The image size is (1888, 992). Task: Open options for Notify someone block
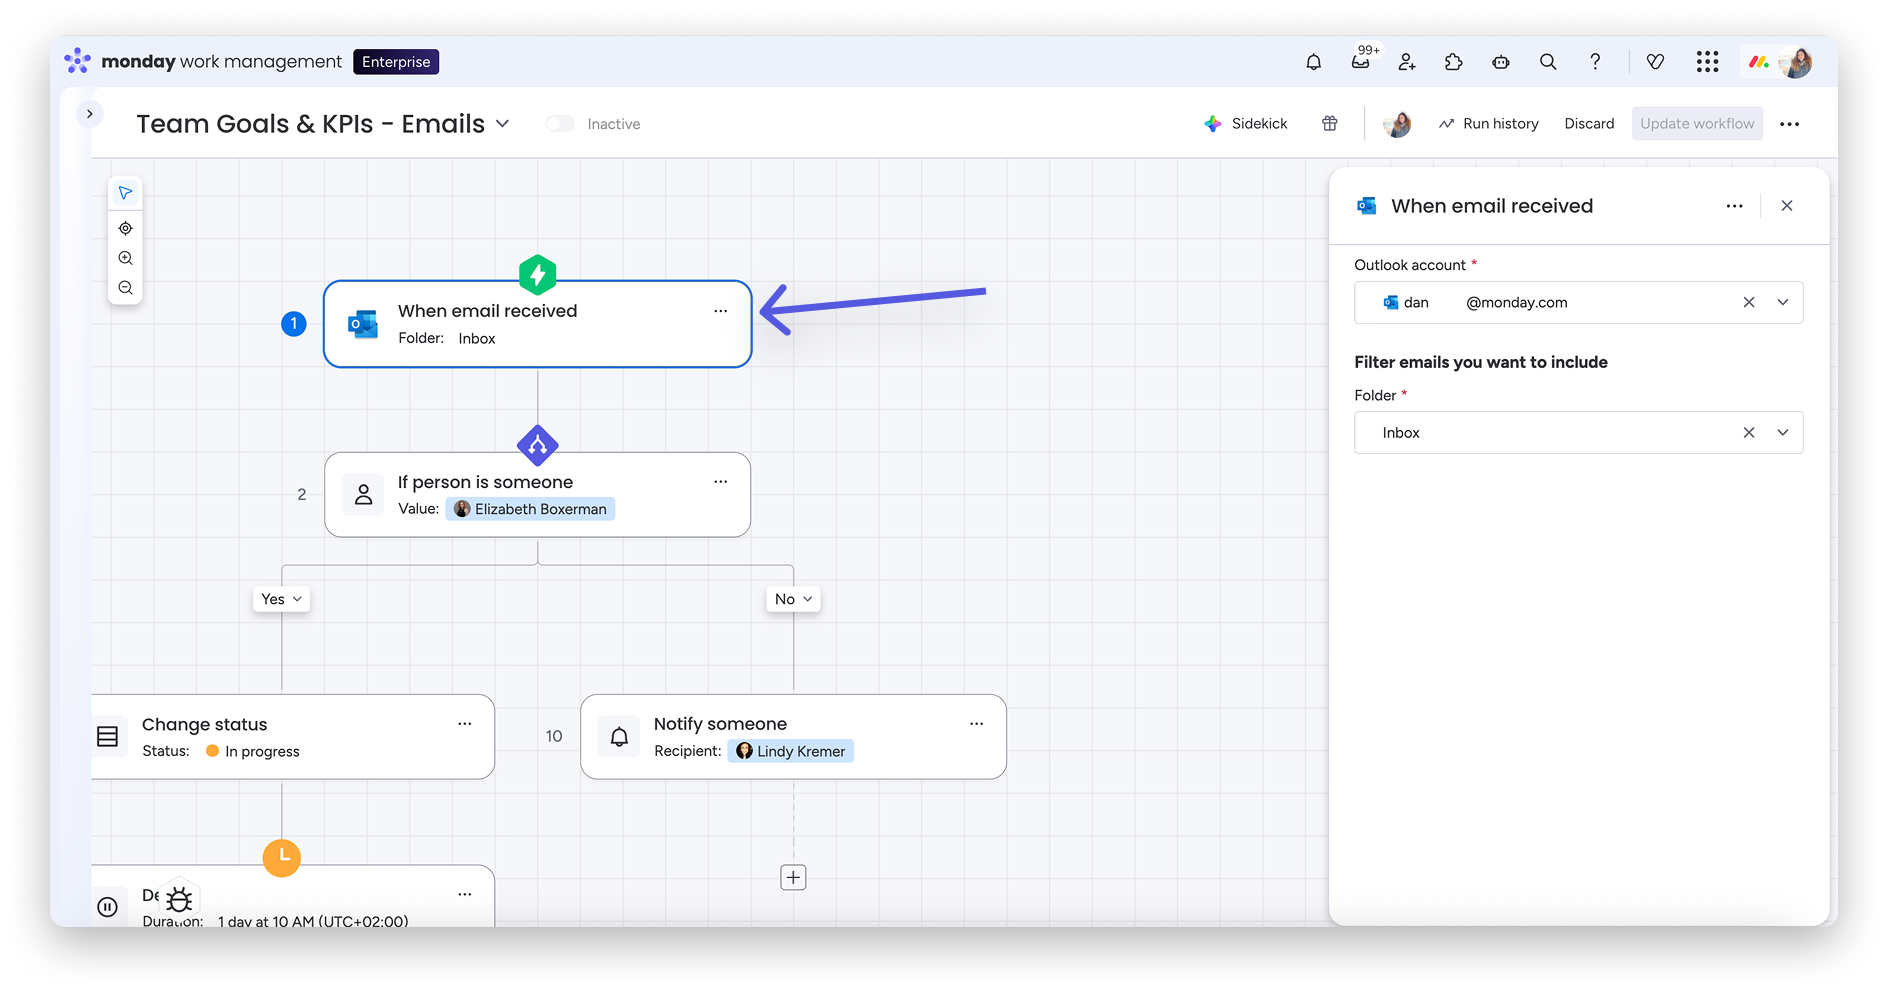tap(976, 724)
